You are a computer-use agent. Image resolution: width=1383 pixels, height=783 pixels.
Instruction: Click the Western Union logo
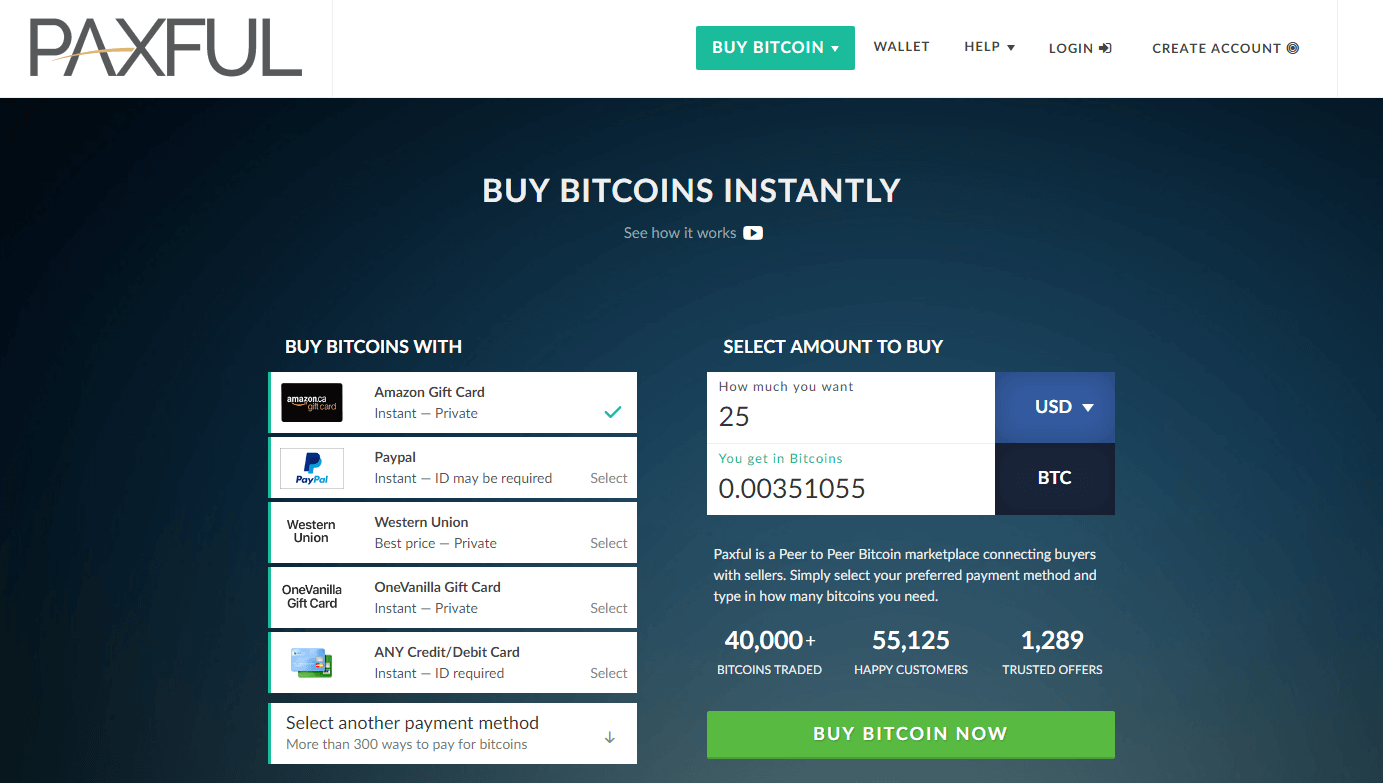311,531
